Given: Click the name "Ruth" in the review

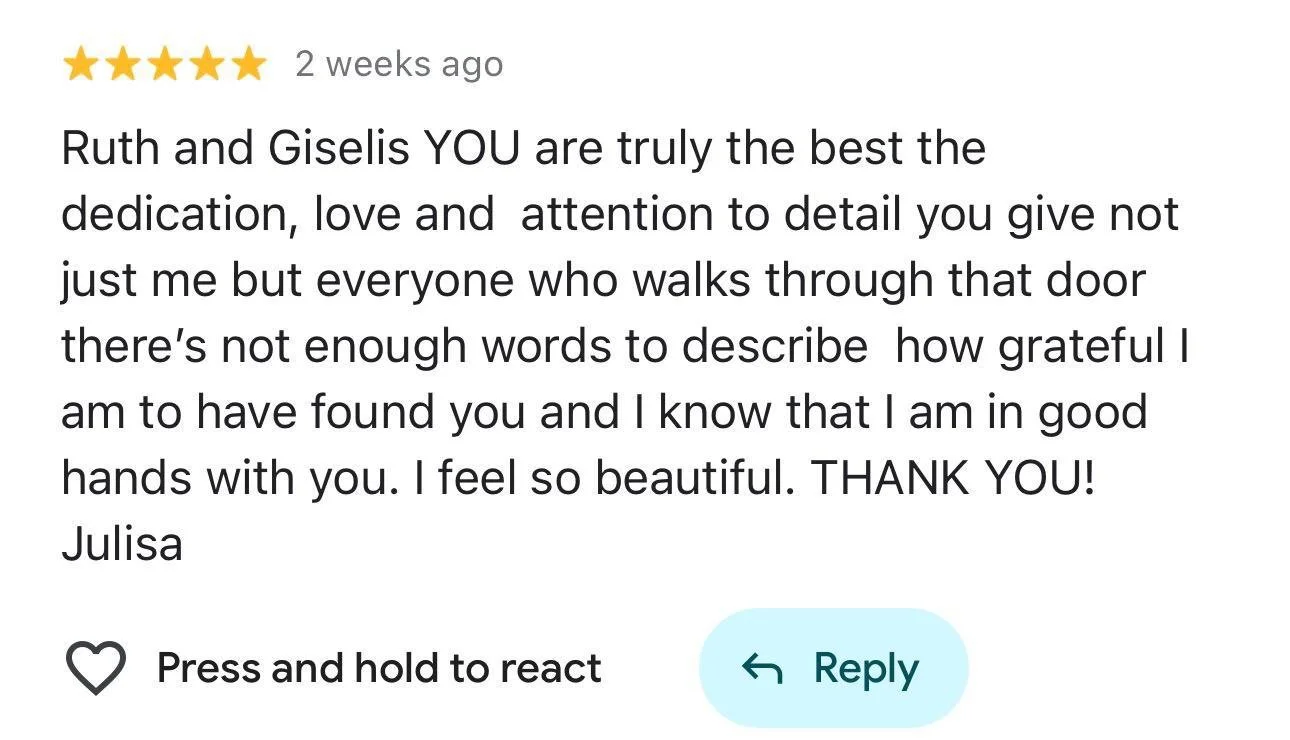Looking at the screenshot, I should point(111,149).
